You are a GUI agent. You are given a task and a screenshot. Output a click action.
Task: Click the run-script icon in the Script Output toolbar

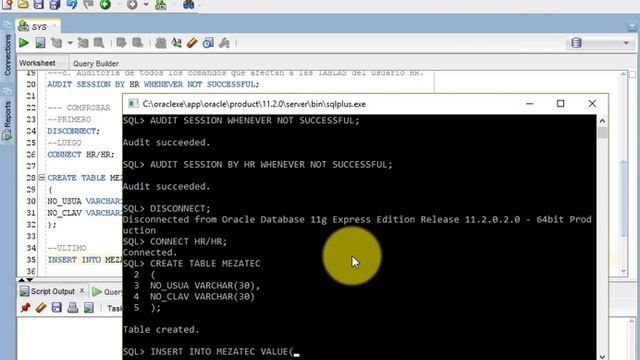click(x=89, y=307)
